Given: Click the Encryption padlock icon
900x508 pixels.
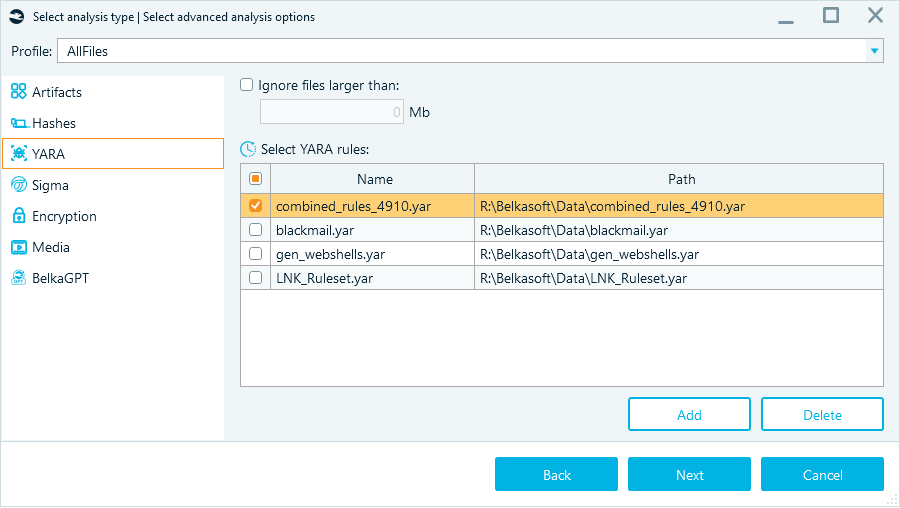Looking at the screenshot, I should pyautogui.click(x=19, y=215).
